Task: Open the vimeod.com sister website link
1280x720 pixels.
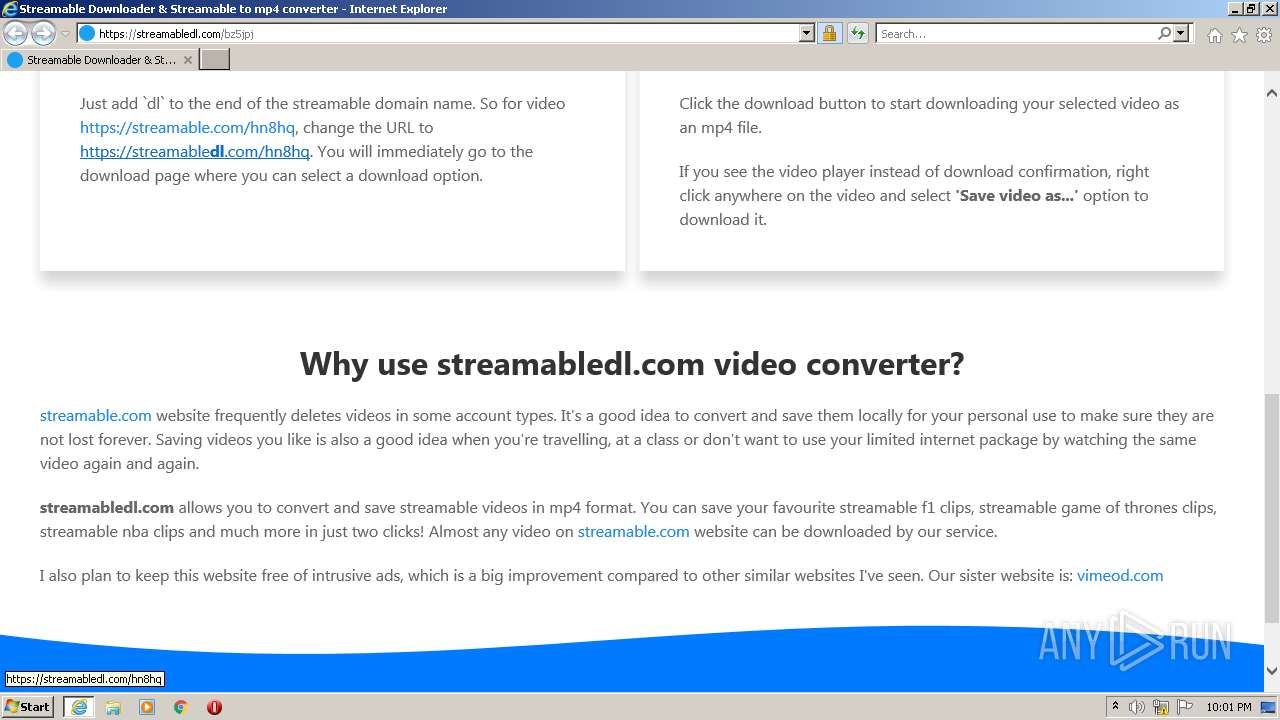Action: (x=1120, y=575)
